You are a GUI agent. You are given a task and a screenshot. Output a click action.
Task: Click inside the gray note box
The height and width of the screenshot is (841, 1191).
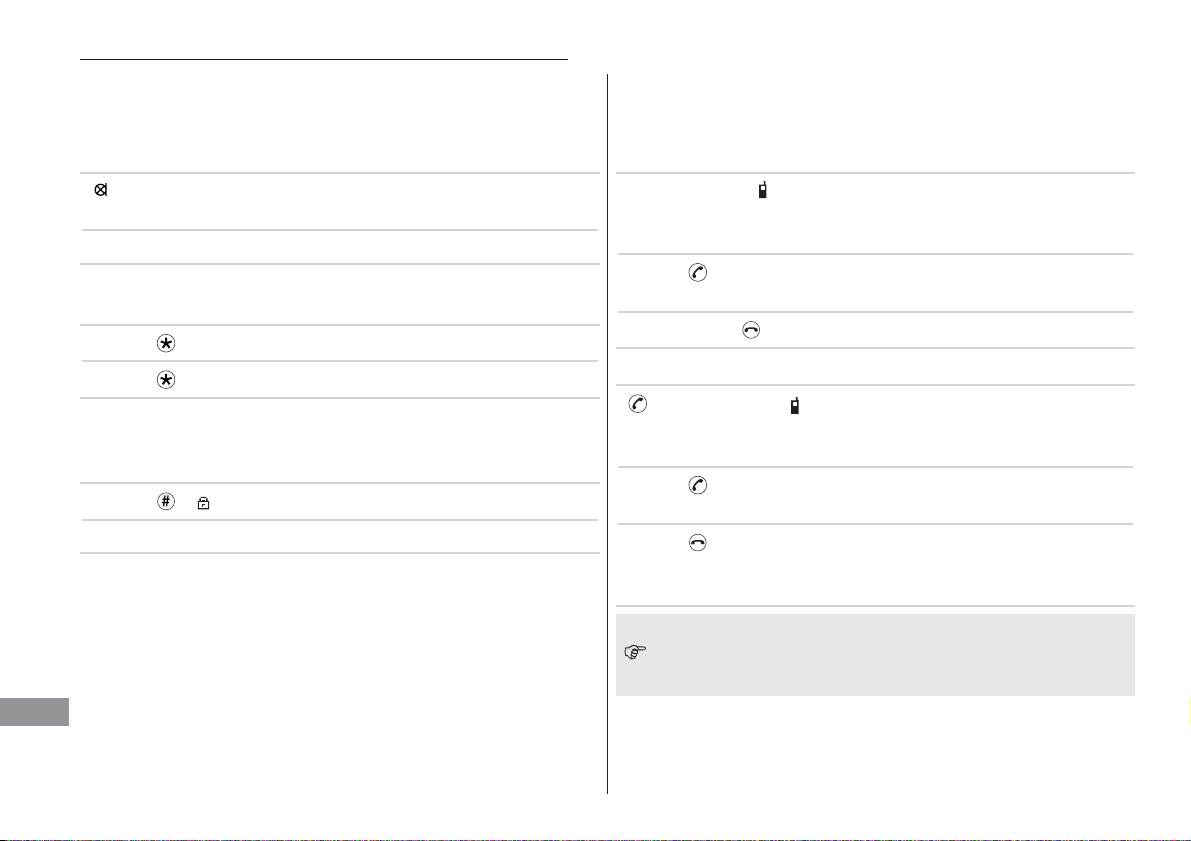click(875, 655)
